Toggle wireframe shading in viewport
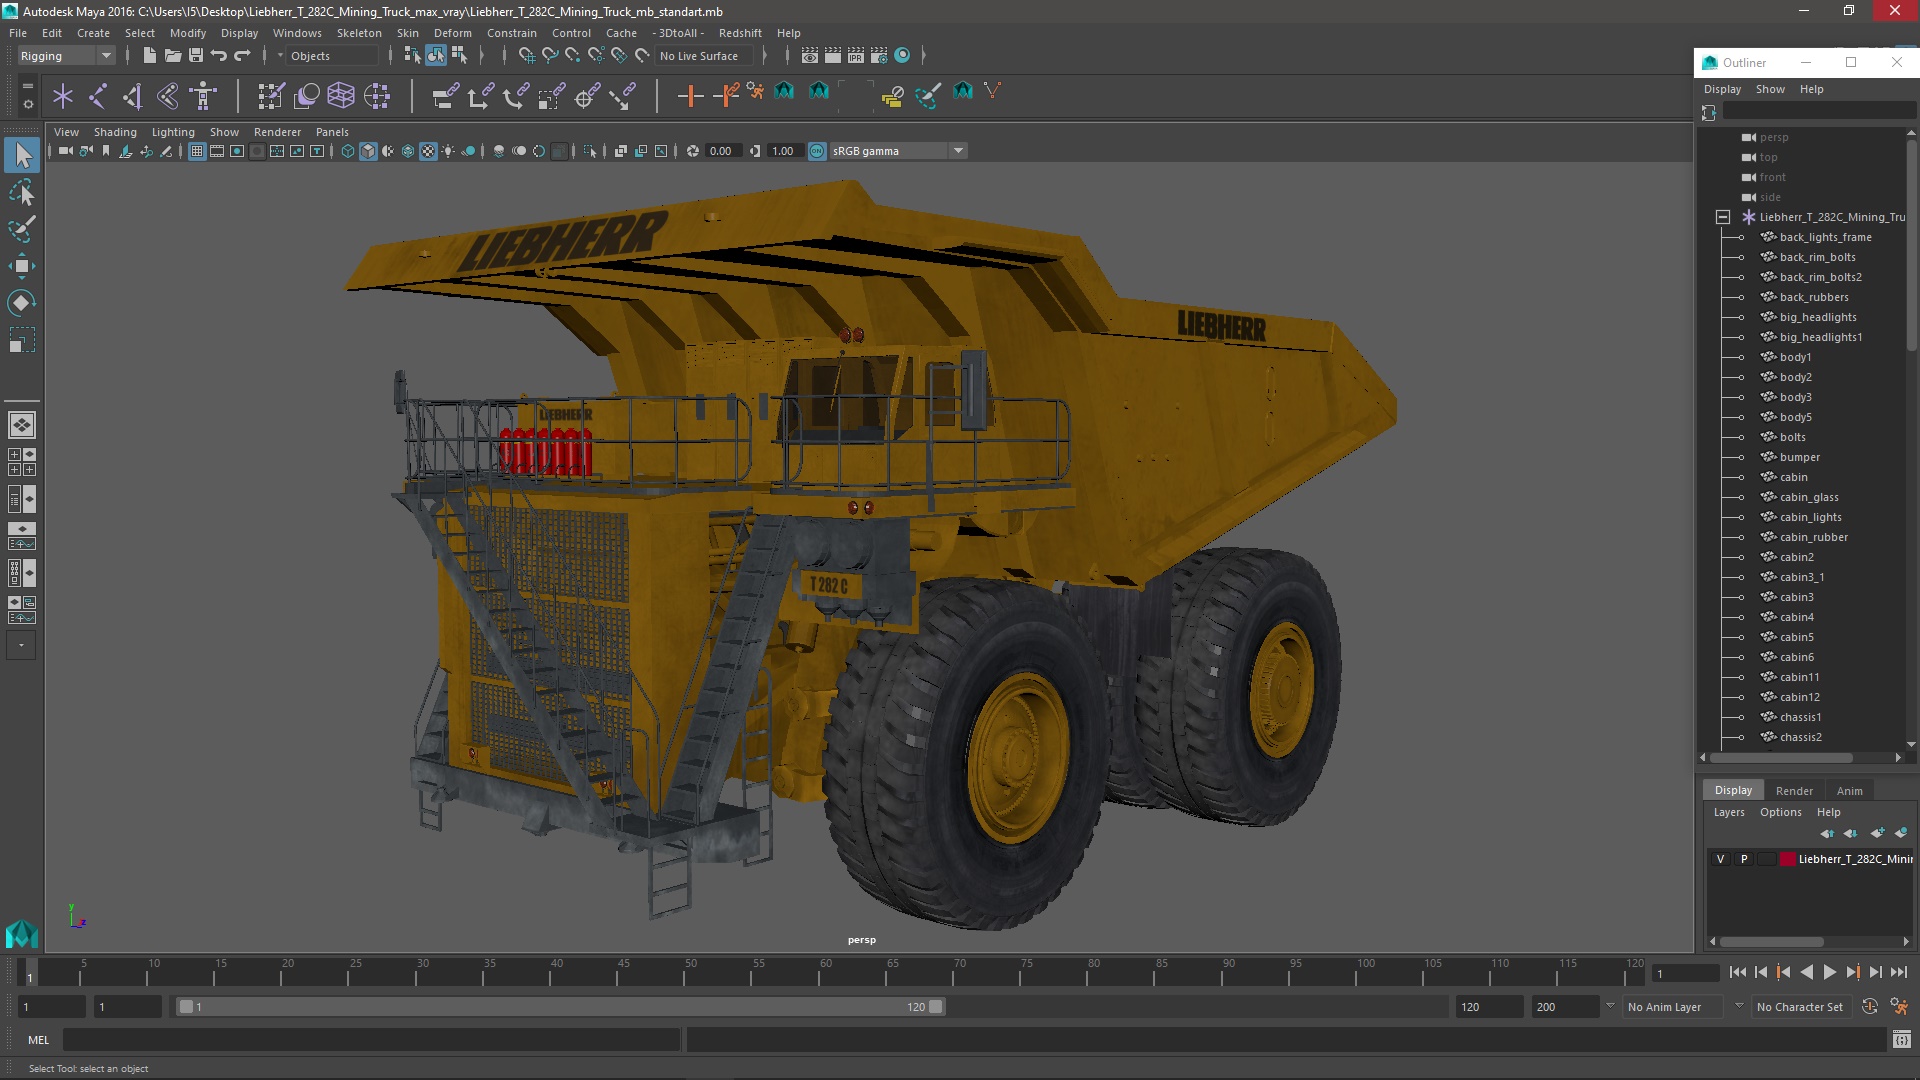1920x1080 pixels. tap(348, 151)
